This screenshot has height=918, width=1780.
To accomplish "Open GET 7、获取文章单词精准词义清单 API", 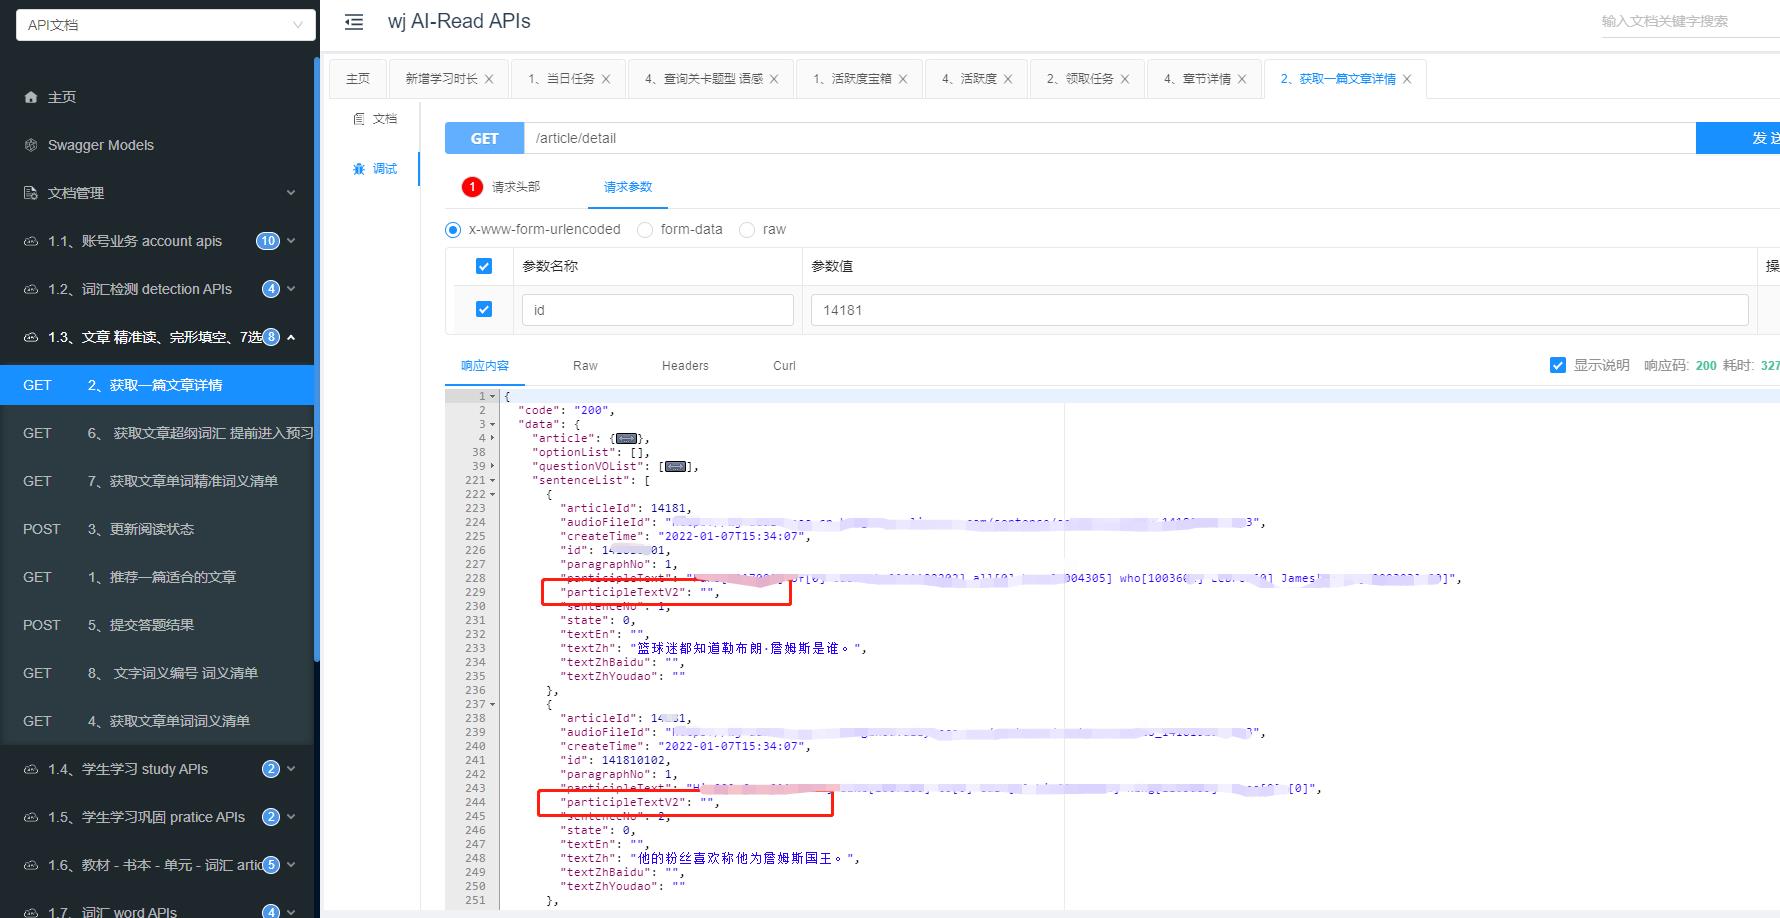I will pyautogui.click(x=157, y=481).
